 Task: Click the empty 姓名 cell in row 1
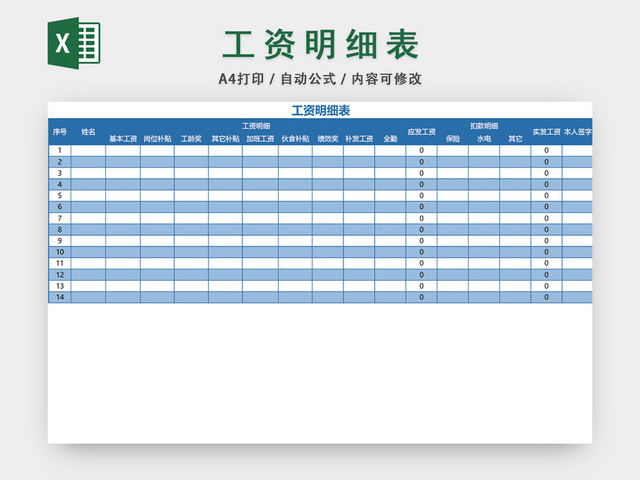point(88,151)
